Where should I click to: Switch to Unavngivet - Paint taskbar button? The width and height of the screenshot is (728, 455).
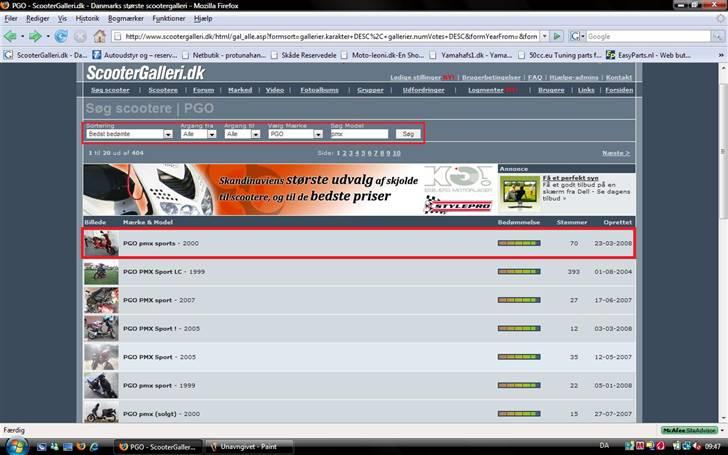pos(249,447)
